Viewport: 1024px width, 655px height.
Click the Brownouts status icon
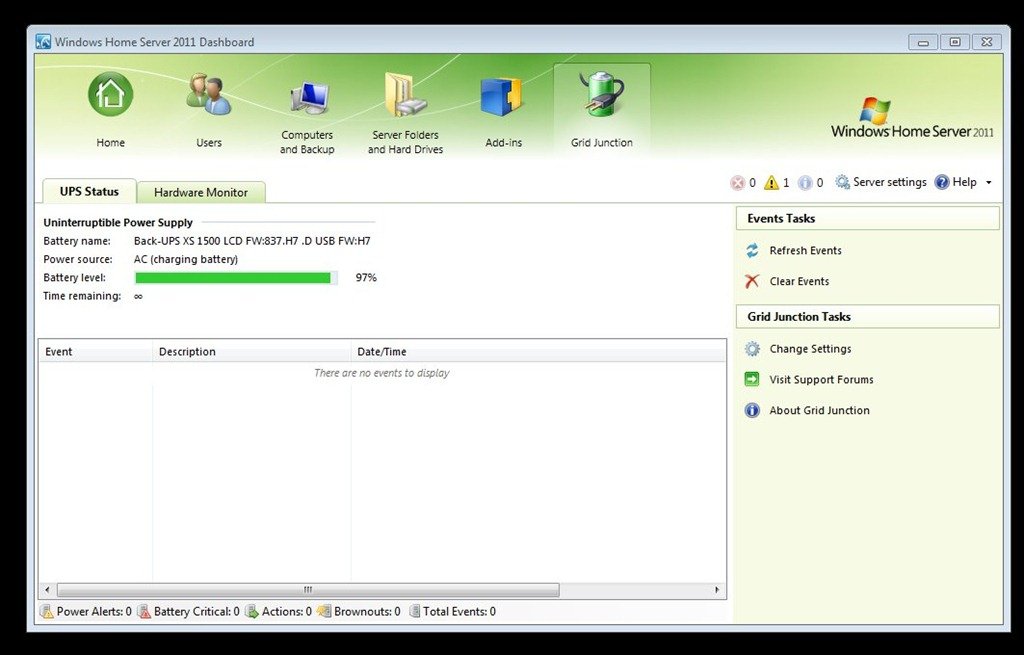click(324, 612)
